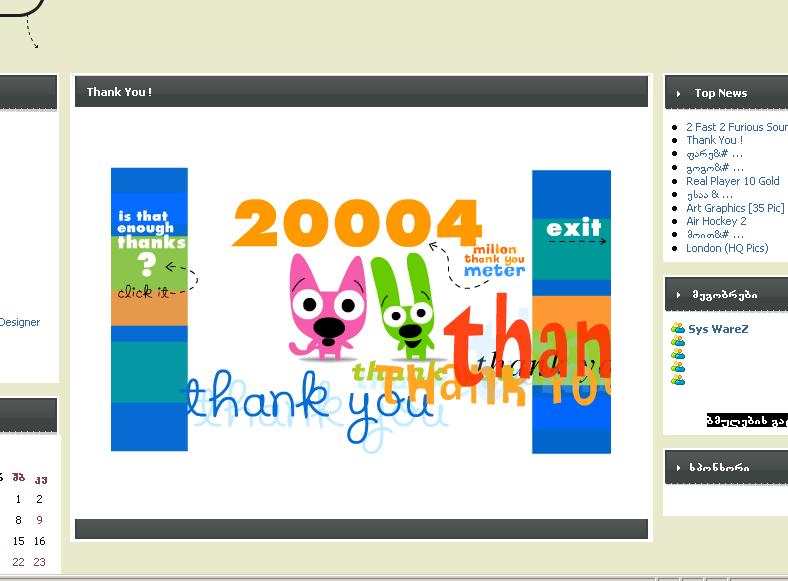The height and width of the screenshot is (581, 788).
Task: Open the ფარე&# ... news link
Action: [x=714, y=154]
